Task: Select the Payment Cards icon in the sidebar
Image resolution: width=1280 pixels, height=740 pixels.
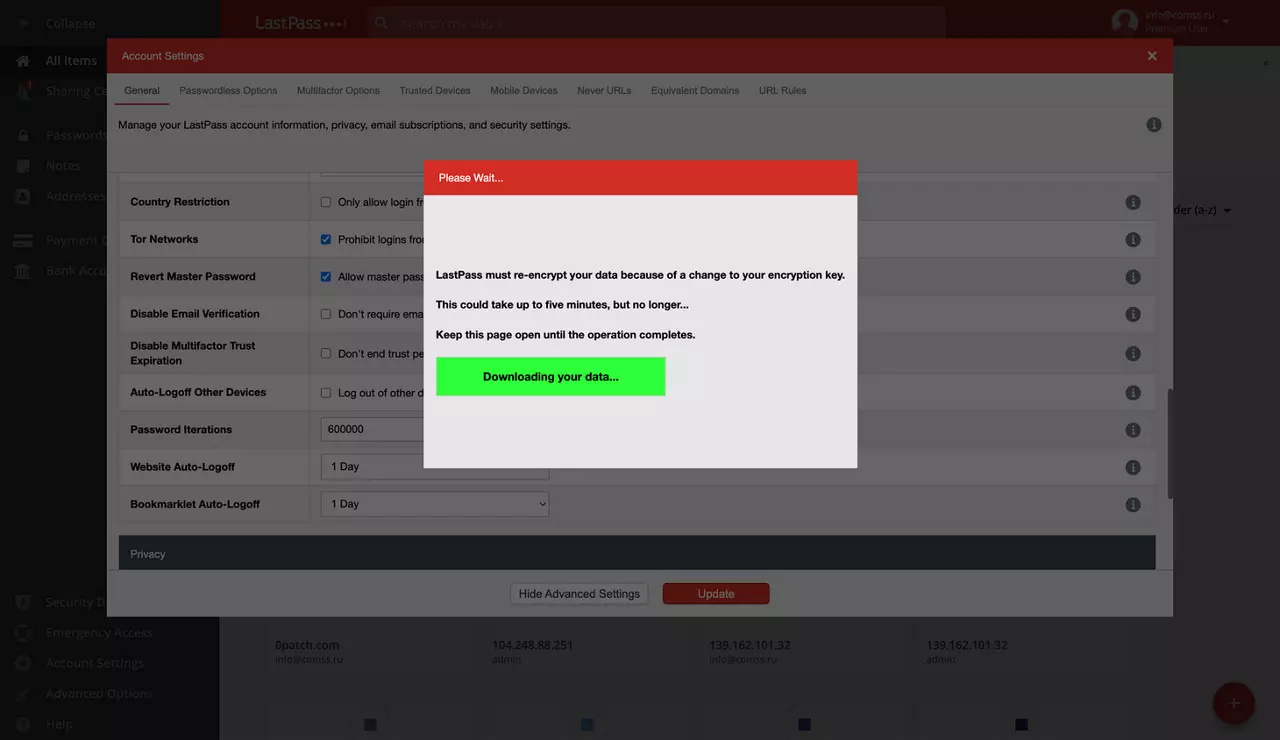Action: pyautogui.click(x=23, y=240)
